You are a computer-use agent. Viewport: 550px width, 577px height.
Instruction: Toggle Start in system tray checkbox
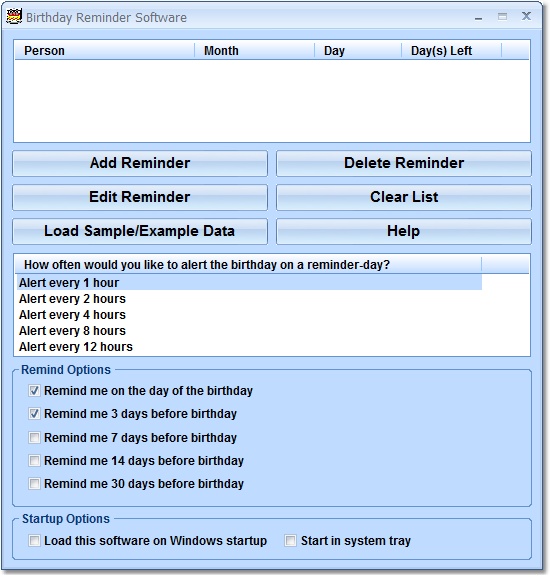pos(290,541)
